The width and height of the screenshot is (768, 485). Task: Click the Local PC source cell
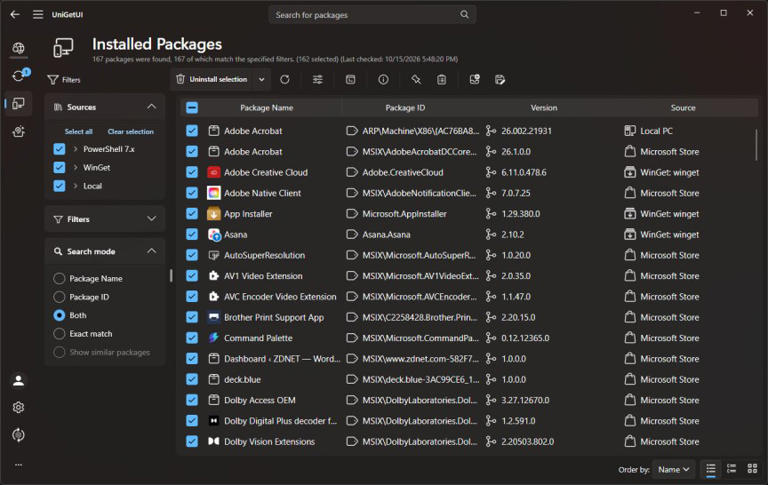(x=656, y=131)
